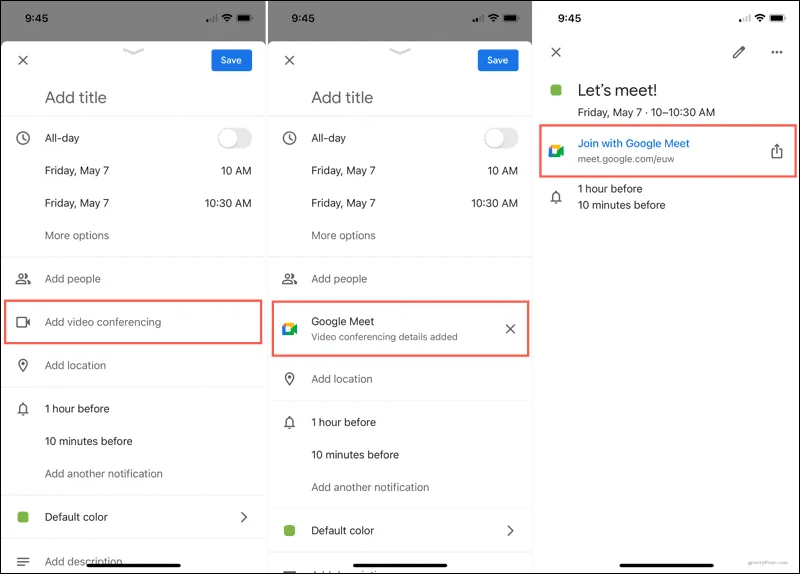Select the 10:30 AM end time, middle screen
Viewport: 800px width, 574px height.
pyautogui.click(x=494, y=203)
